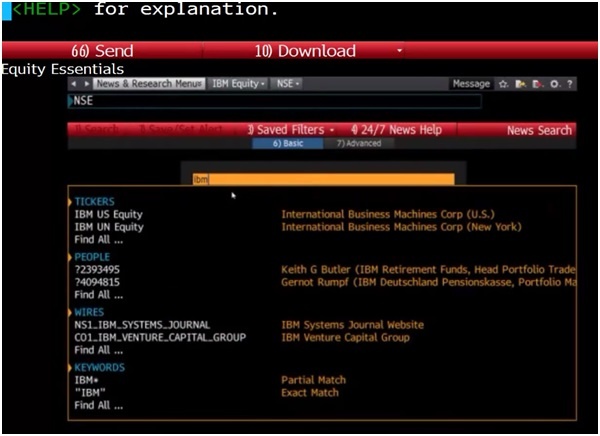Image resolution: width=600 pixels, height=436 pixels.
Task: Click International Business Machines Corp (New York) description
Action: click(x=401, y=227)
